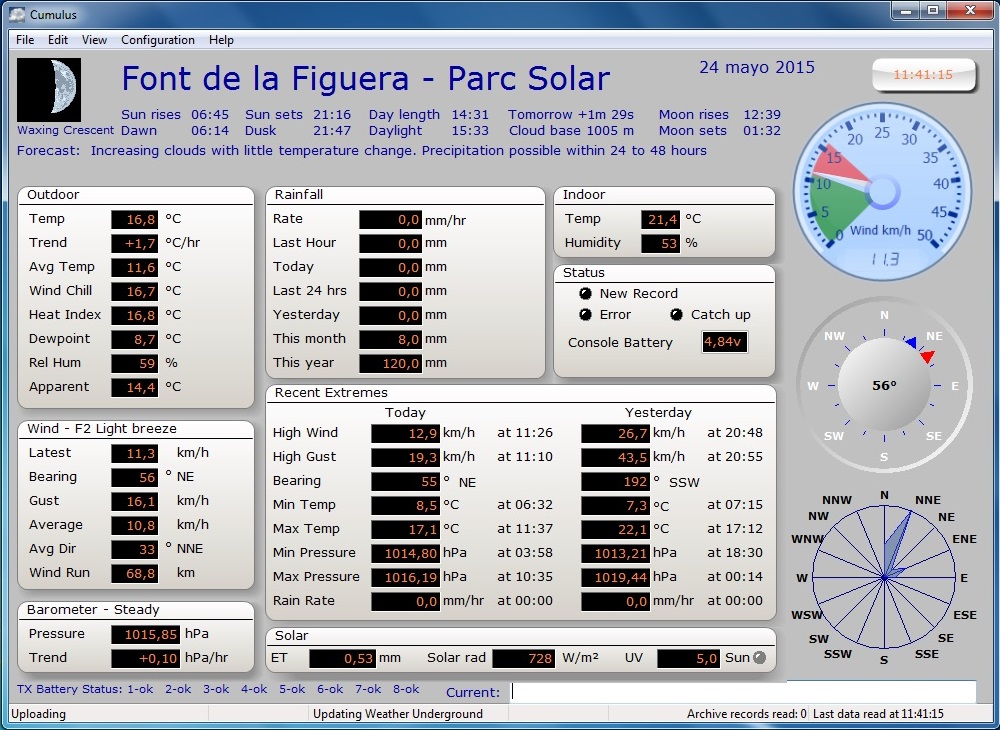Viewport: 1000px width, 730px height.
Task: Click the 24 mayo 2015 date
Action: [x=757, y=68]
